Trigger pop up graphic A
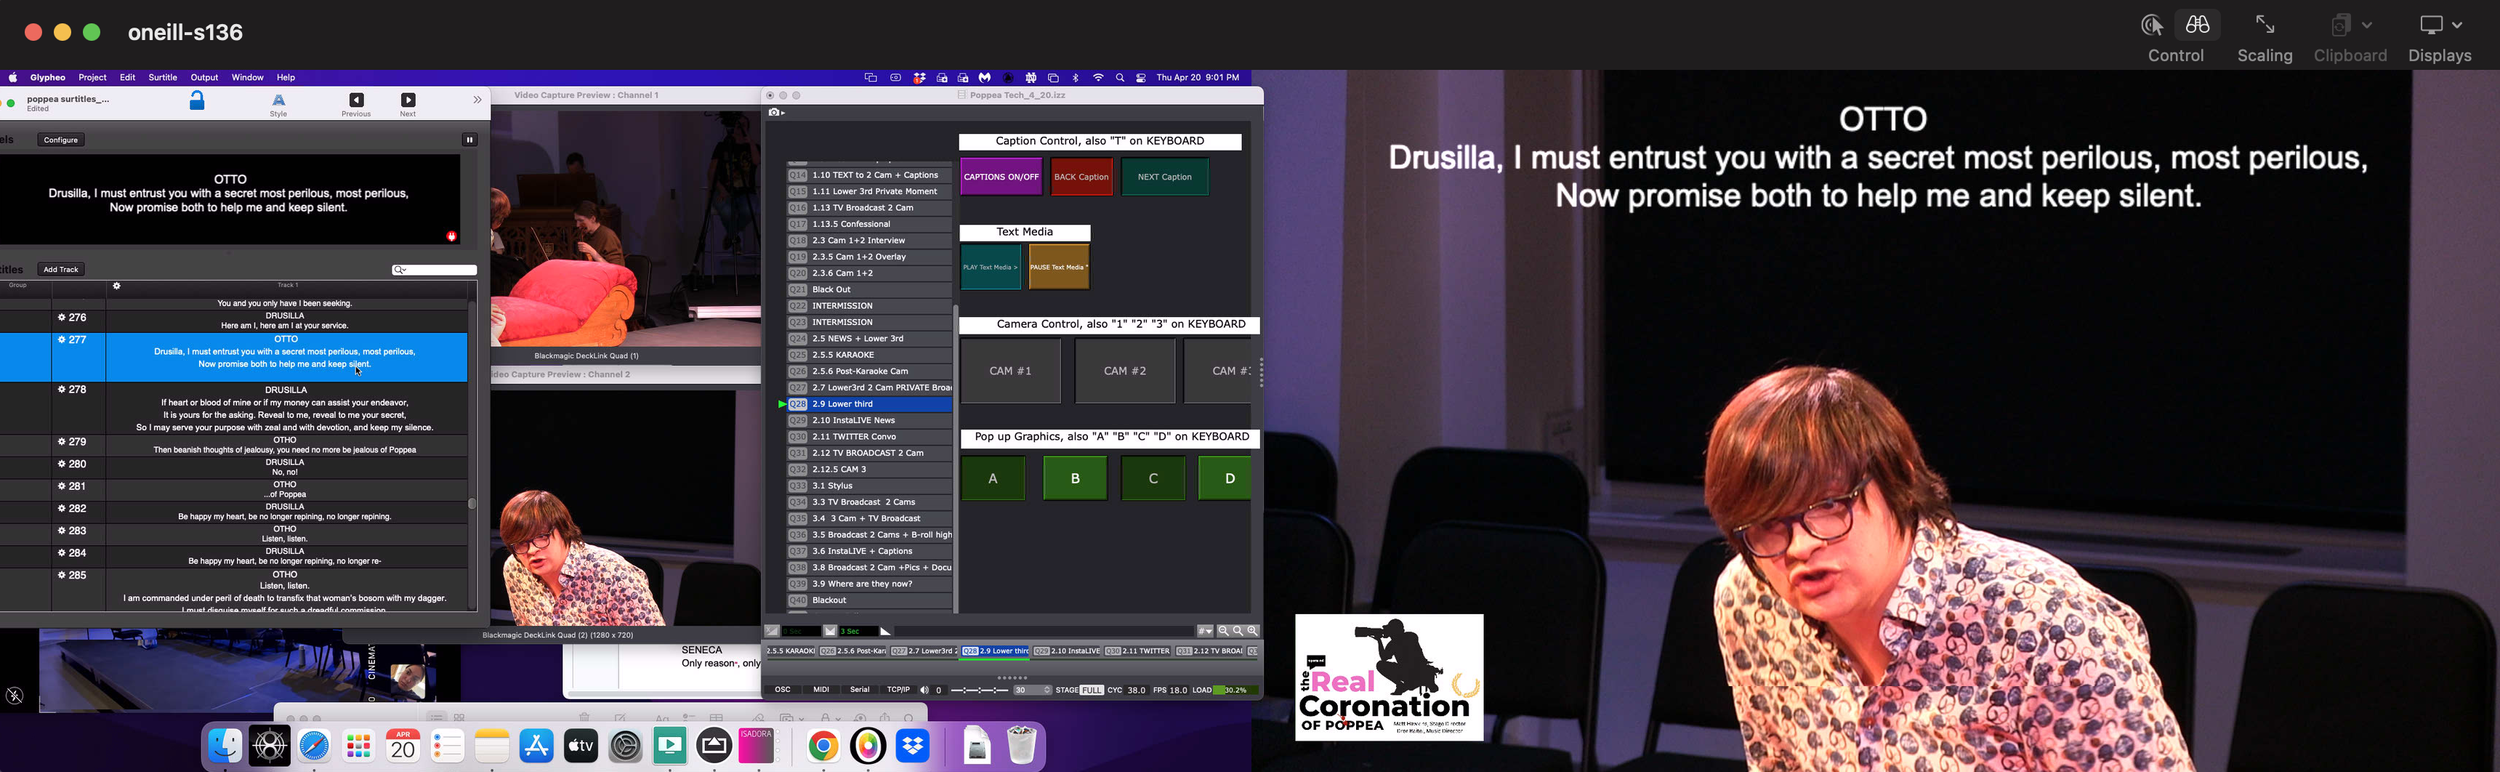Viewport: 2500px width, 772px height. tap(993, 478)
